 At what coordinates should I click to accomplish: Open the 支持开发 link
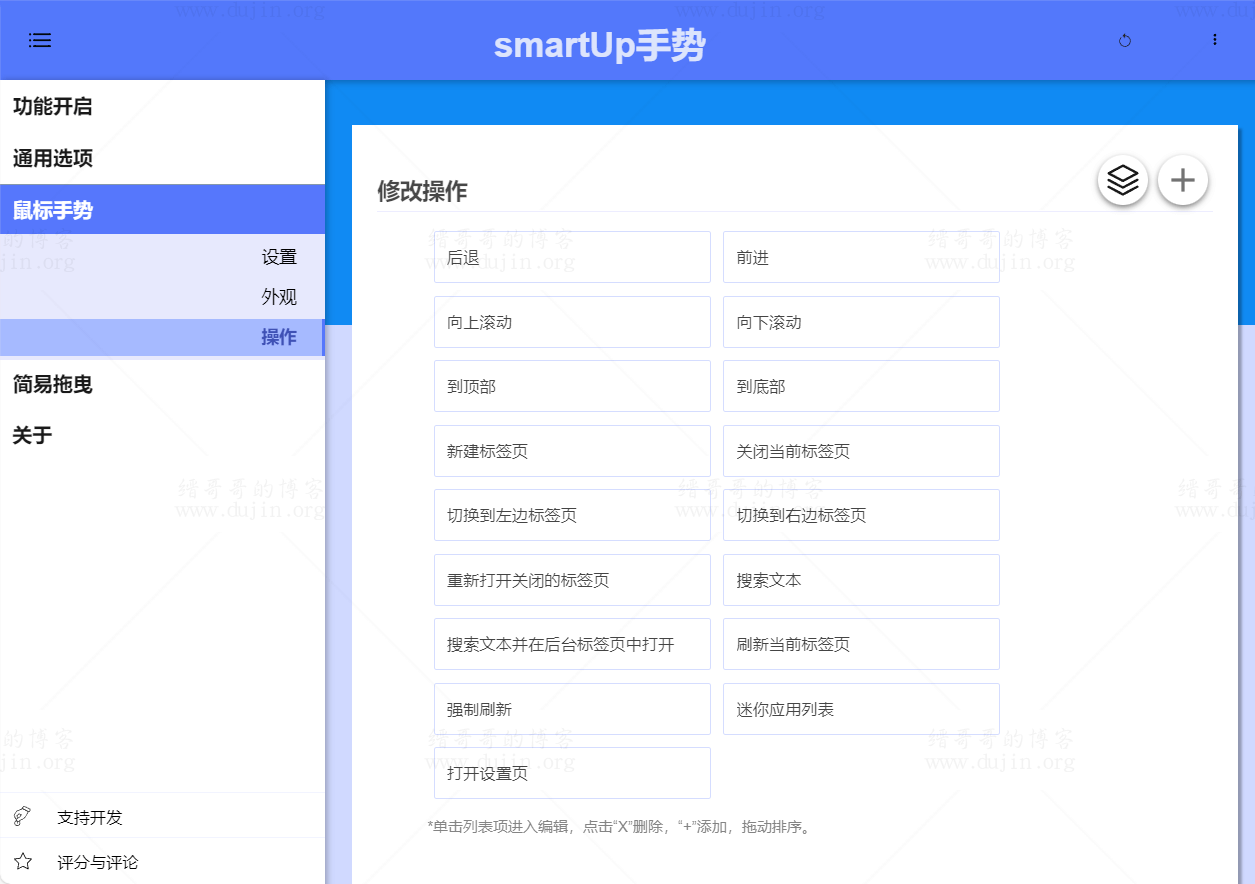162,816
